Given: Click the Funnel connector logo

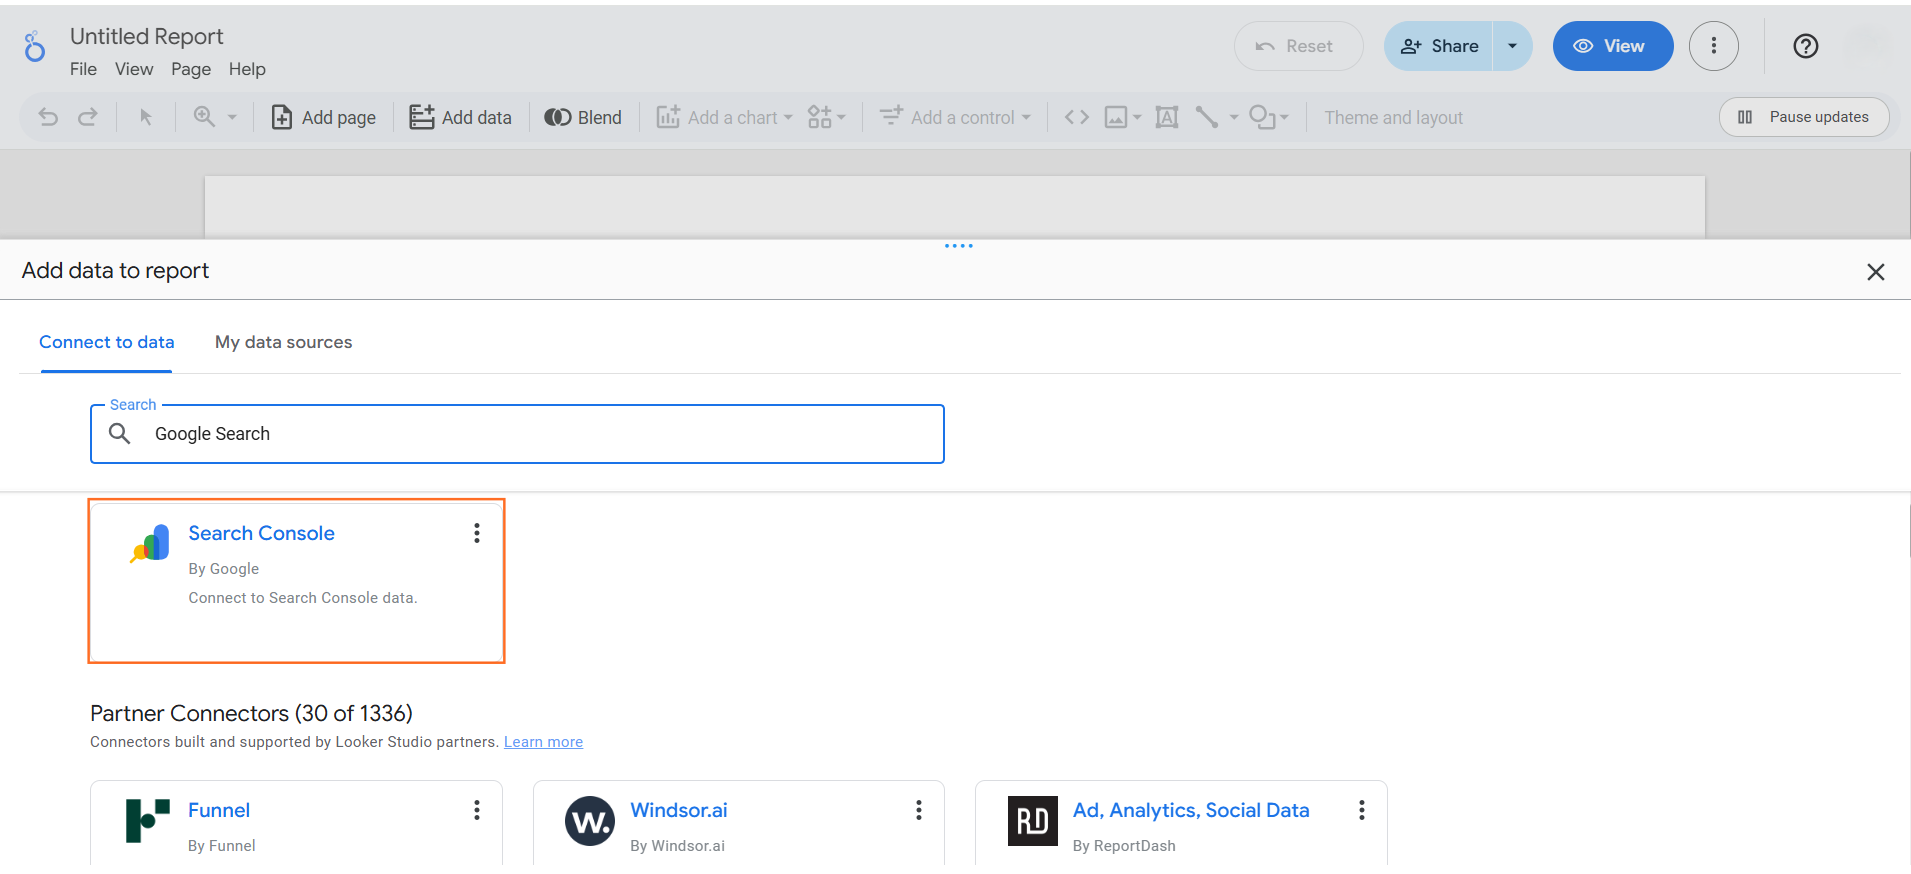Looking at the screenshot, I should [148, 821].
